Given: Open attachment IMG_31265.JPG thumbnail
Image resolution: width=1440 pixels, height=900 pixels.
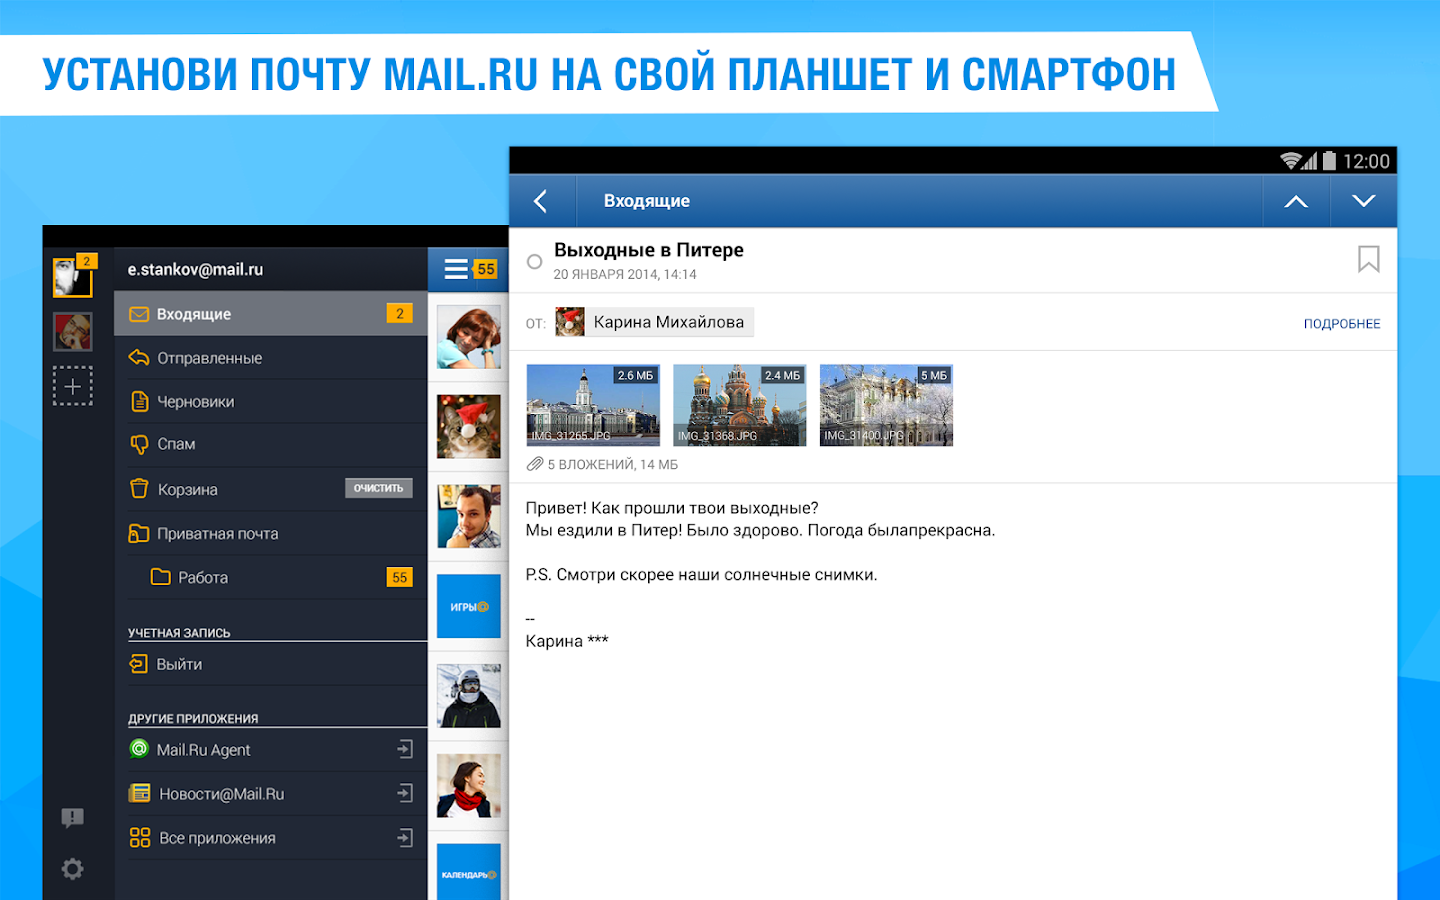Looking at the screenshot, I should tap(593, 405).
